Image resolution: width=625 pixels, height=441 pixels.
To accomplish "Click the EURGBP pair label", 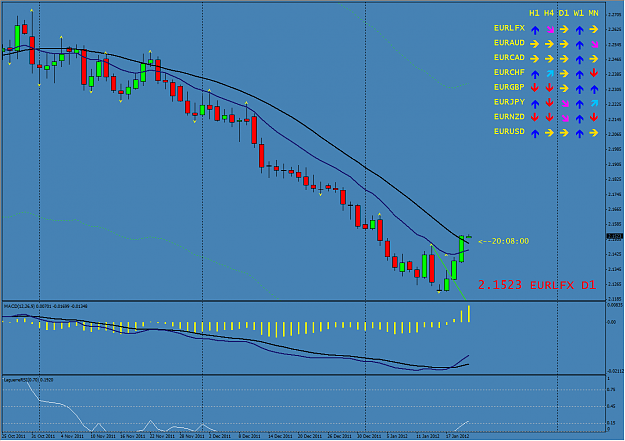I will point(509,87).
